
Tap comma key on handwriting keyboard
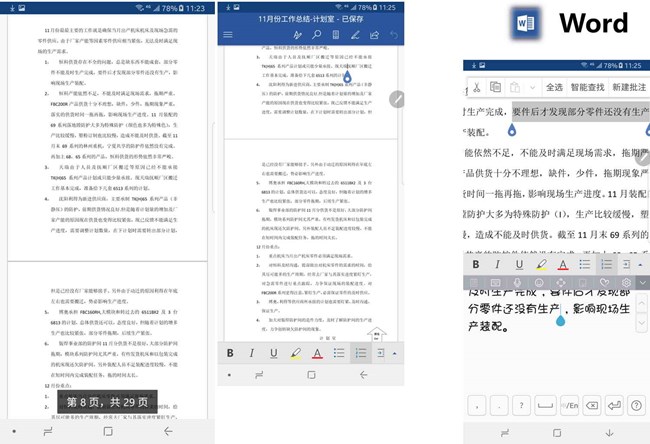tap(477, 405)
